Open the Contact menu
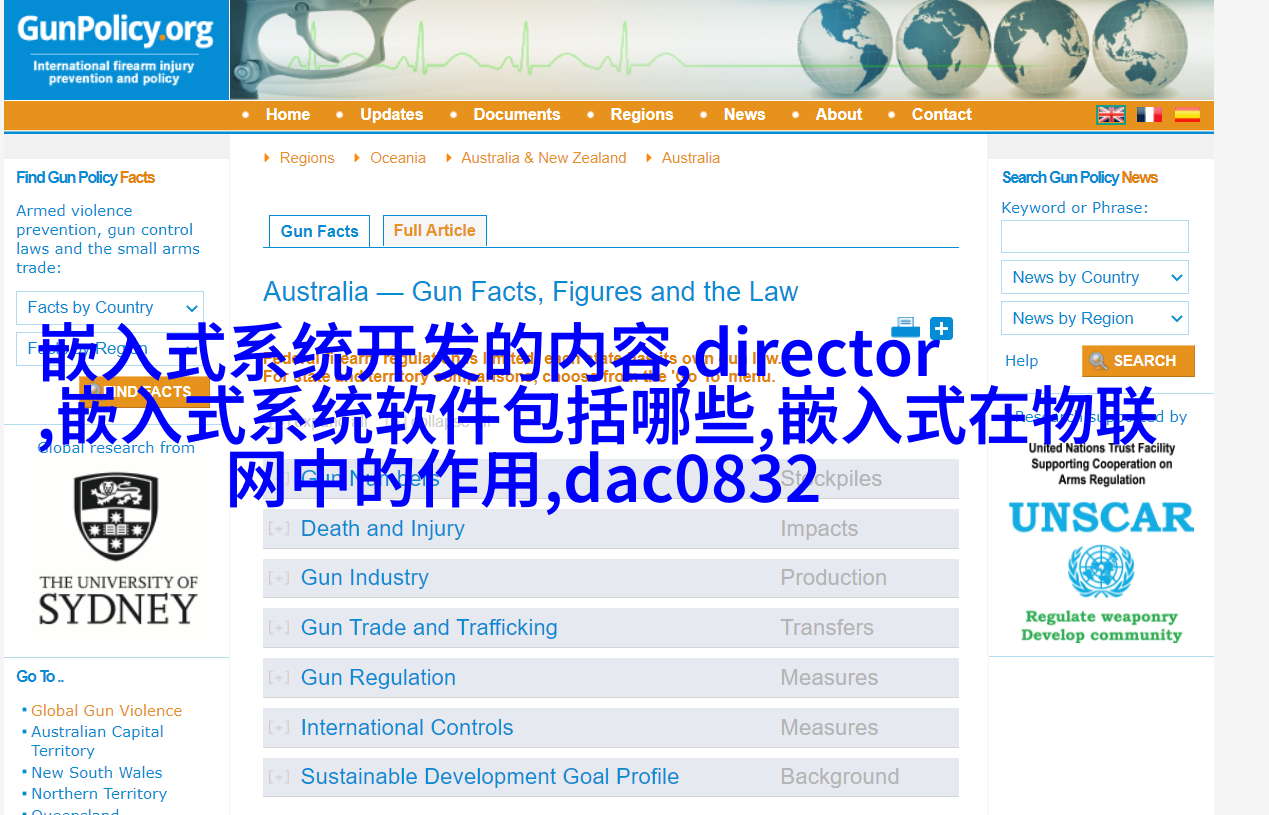This screenshot has width=1269, height=815. [x=942, y=115]
